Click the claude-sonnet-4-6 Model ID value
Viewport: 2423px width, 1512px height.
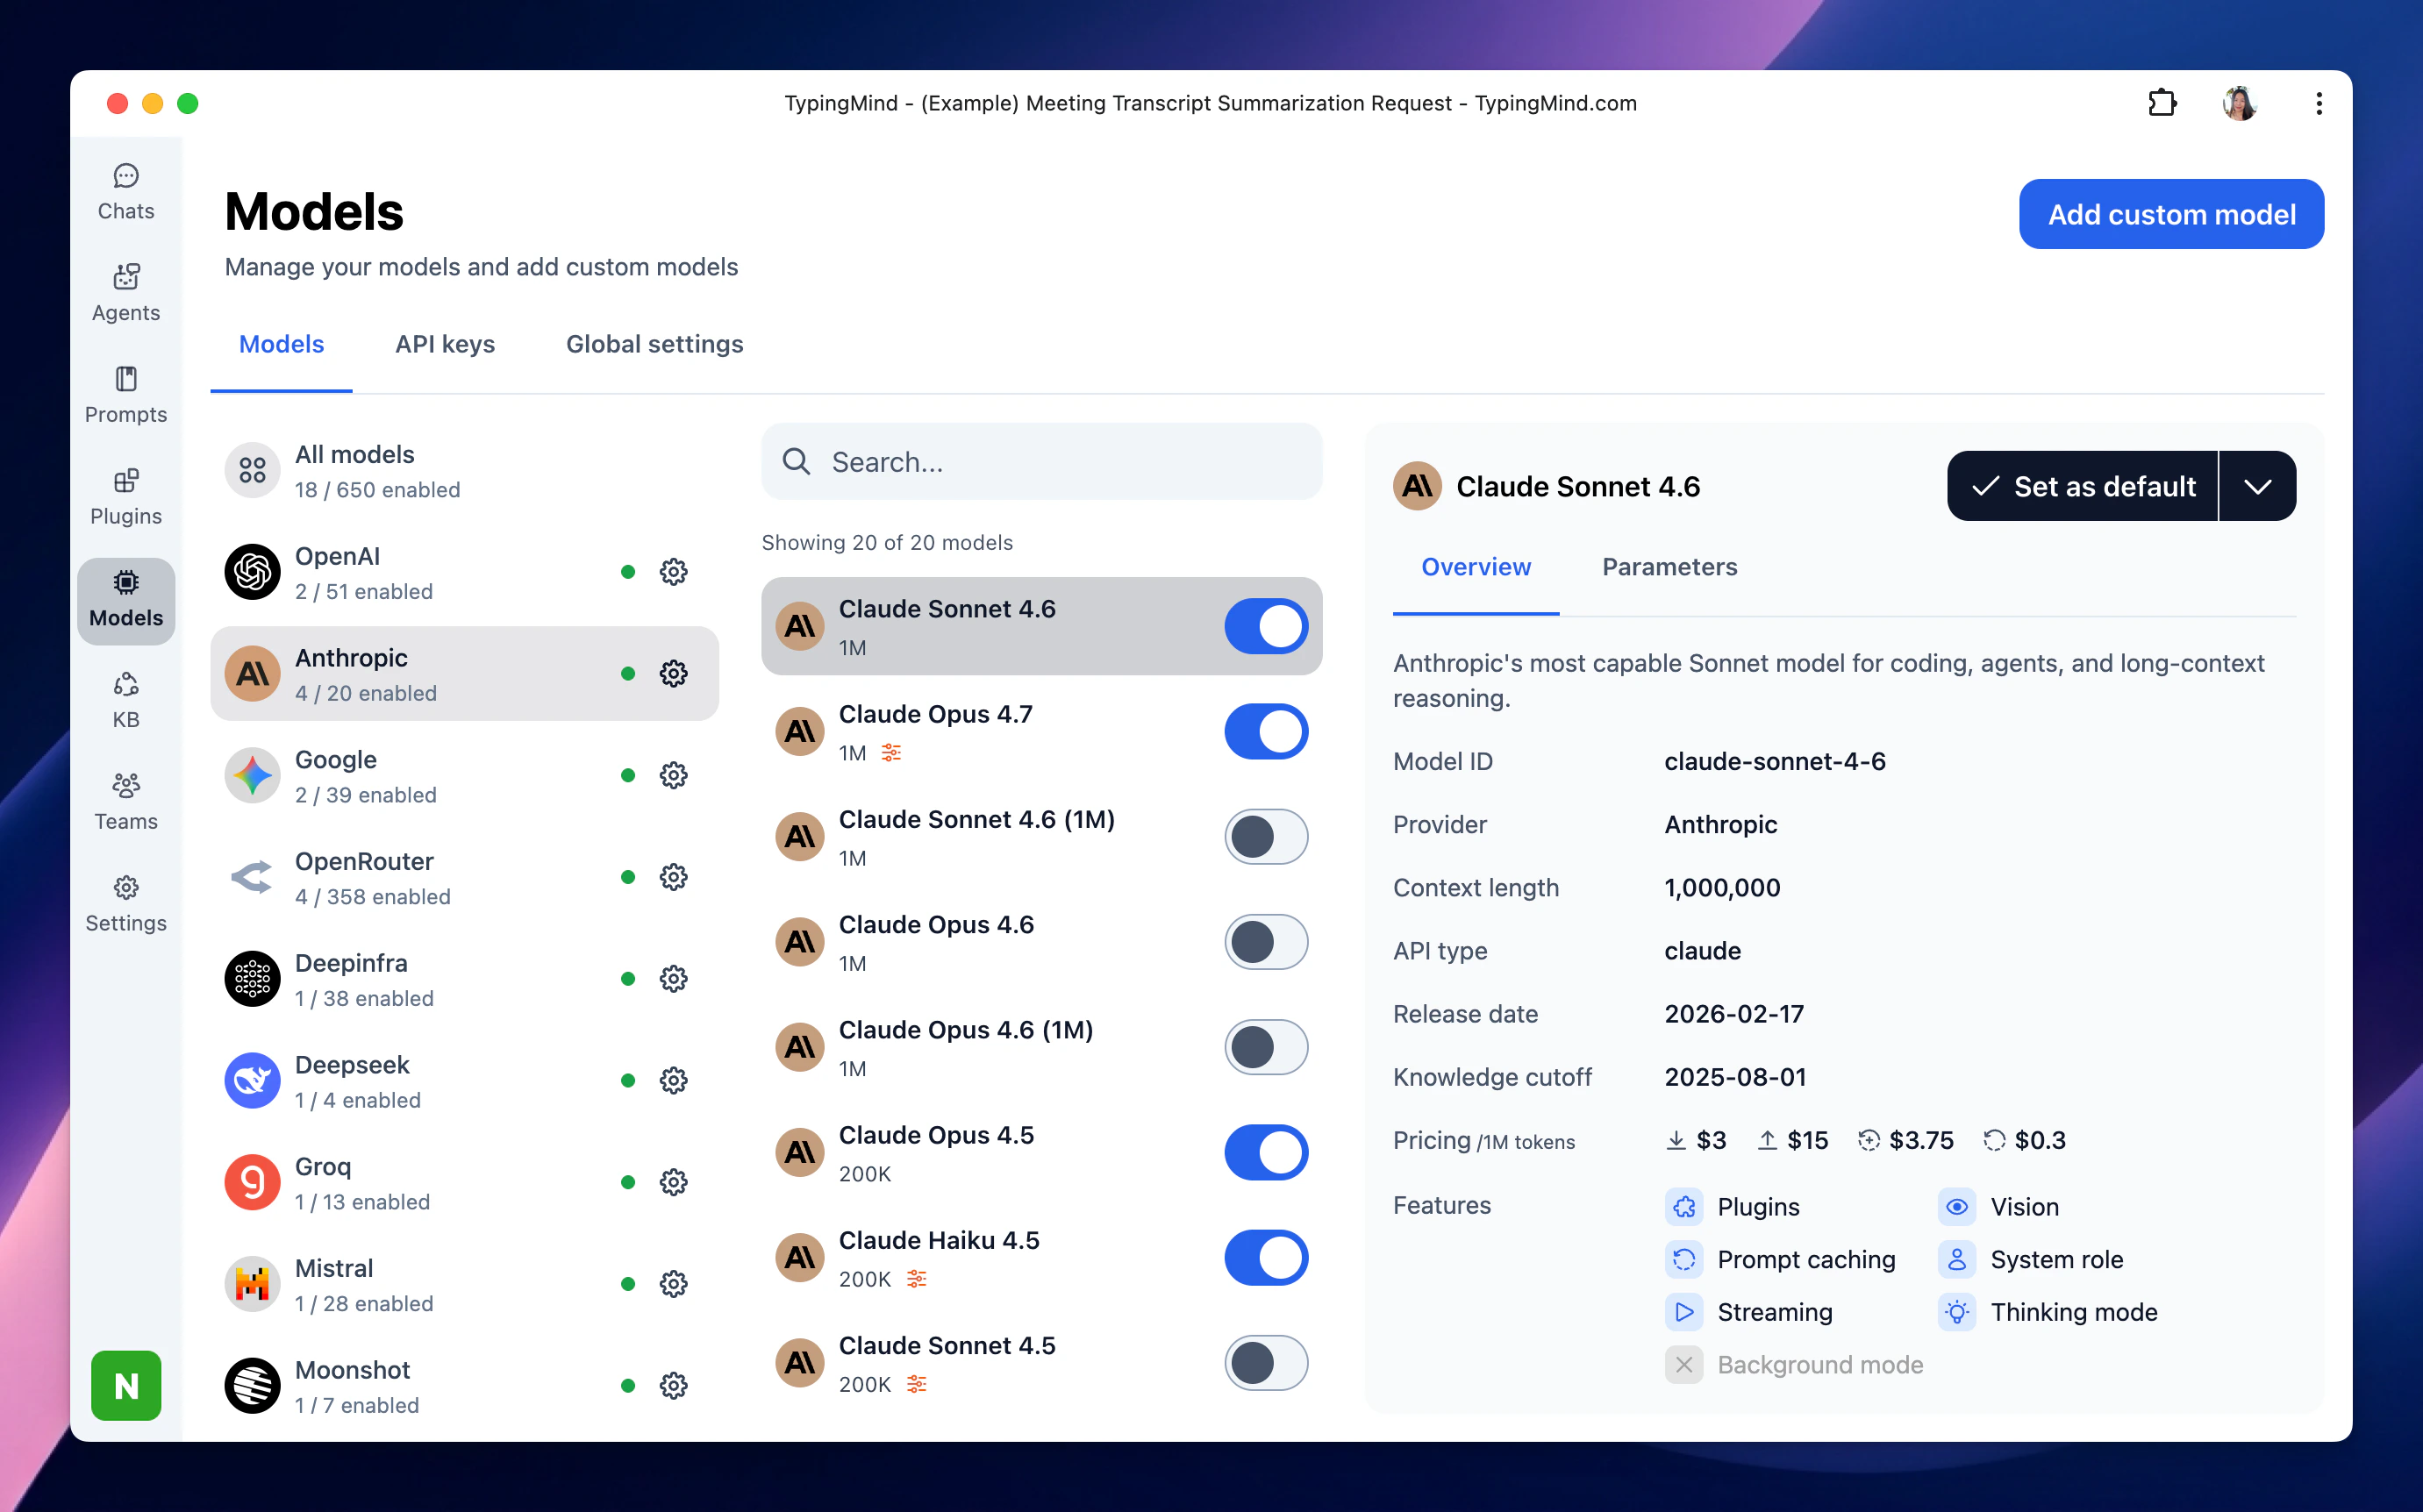pyautogui.click(x=1775, y=761)
